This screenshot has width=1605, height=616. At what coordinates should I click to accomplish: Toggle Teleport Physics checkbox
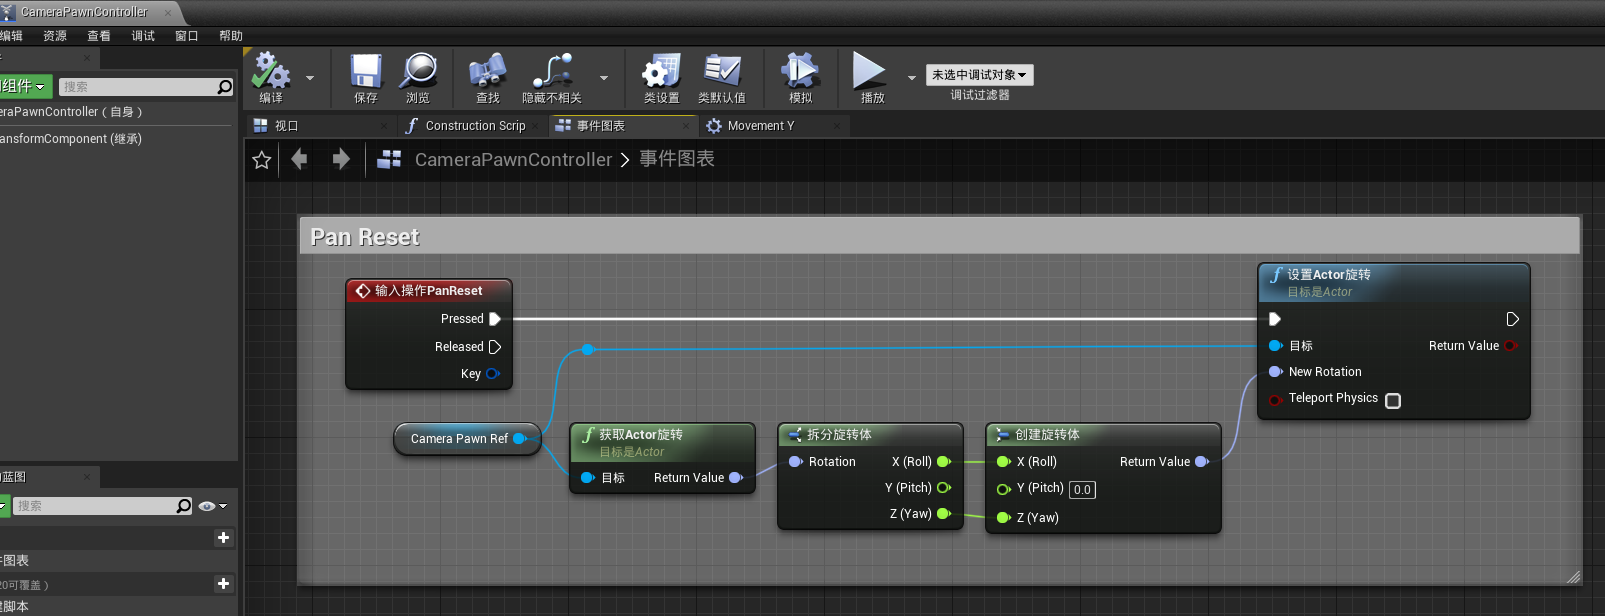(x=1393, y=400)
